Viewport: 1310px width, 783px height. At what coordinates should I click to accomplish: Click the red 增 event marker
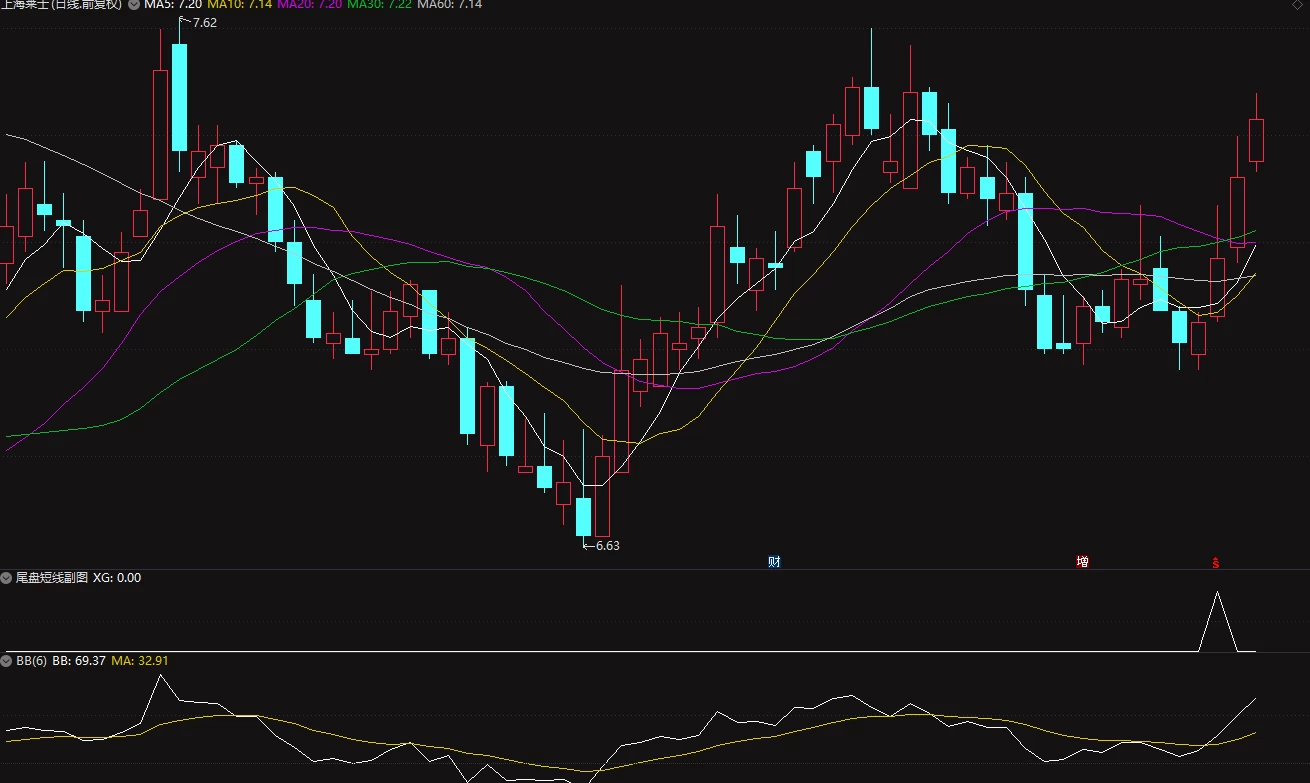(x=1082, y=562)
